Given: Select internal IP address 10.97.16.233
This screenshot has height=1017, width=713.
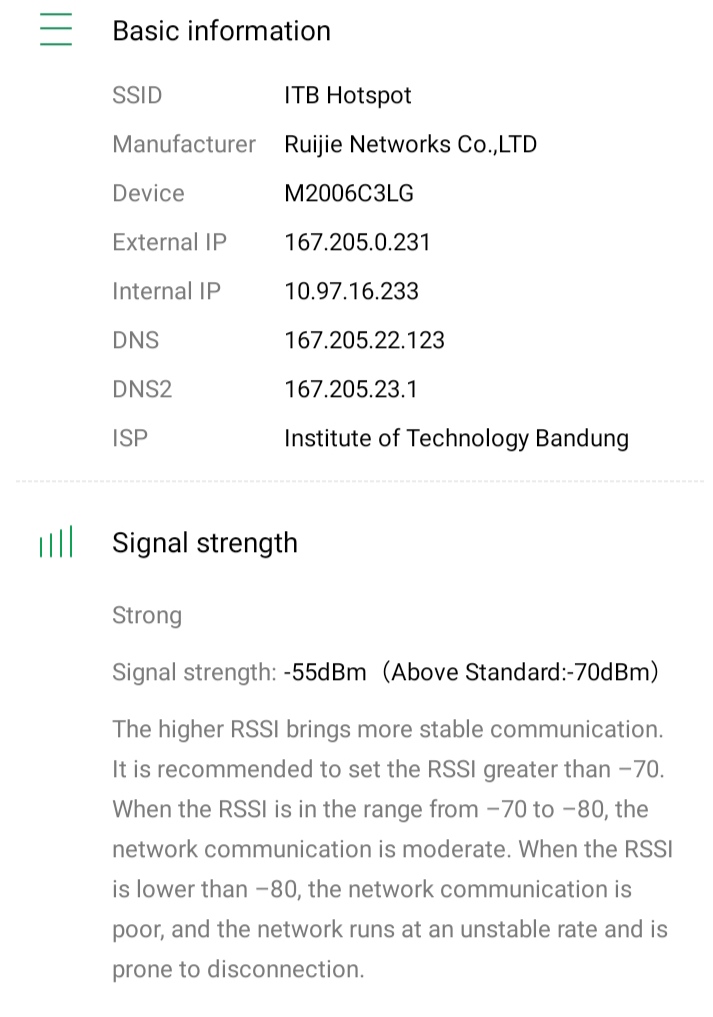Looking at the screenshot, I should tap(351, 292).
